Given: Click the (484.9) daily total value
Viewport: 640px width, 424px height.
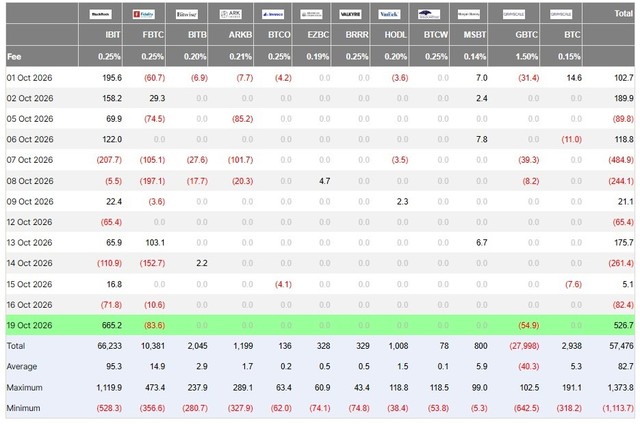Looking at the screenshot, I should (621, 160).
